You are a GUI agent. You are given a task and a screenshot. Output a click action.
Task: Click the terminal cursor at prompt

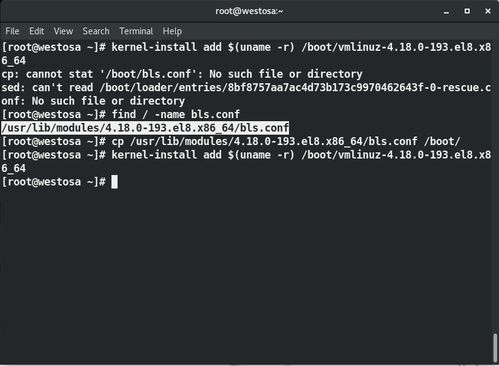(114, 182)
